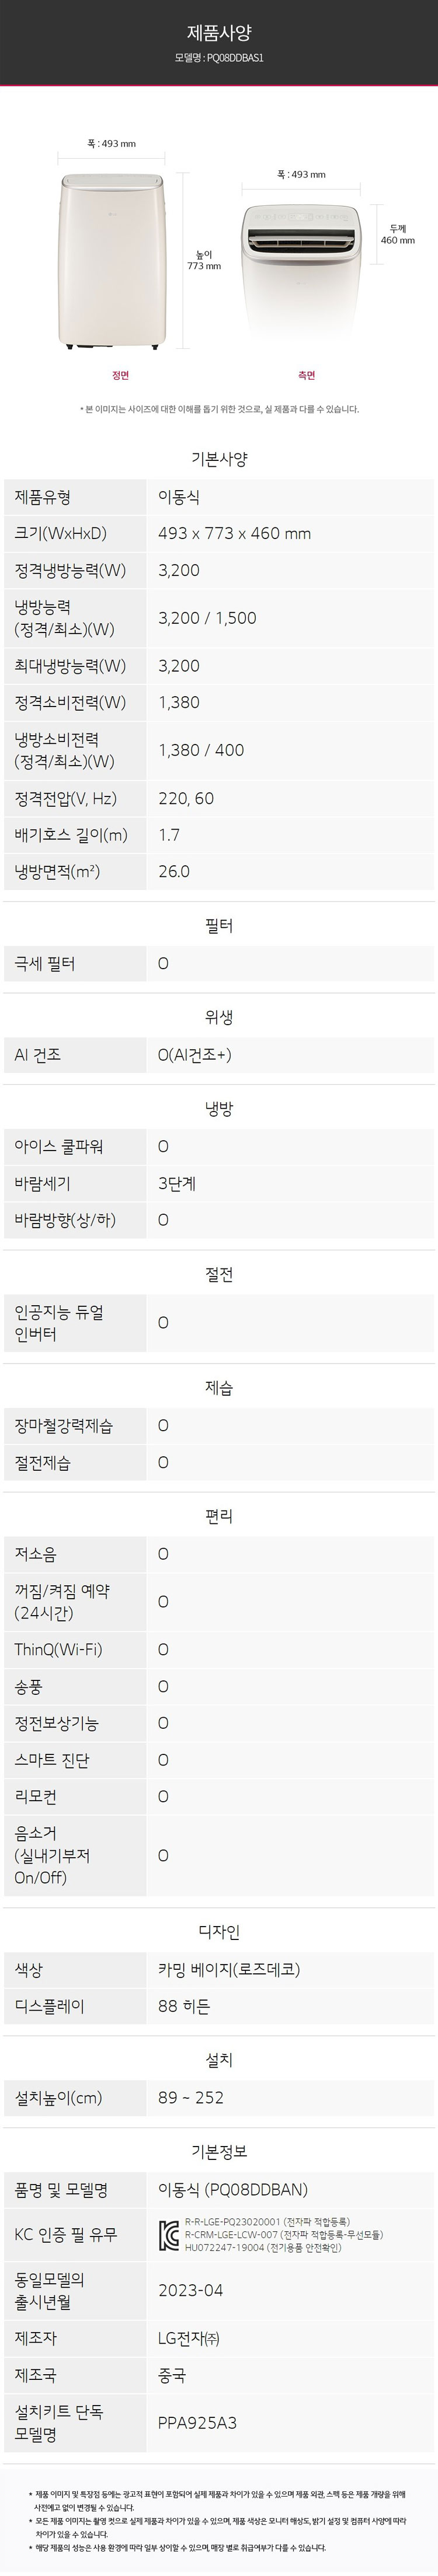The image size is (438, 2576).
Task: Click the 제품사양 header title
Action: (219, 32)
